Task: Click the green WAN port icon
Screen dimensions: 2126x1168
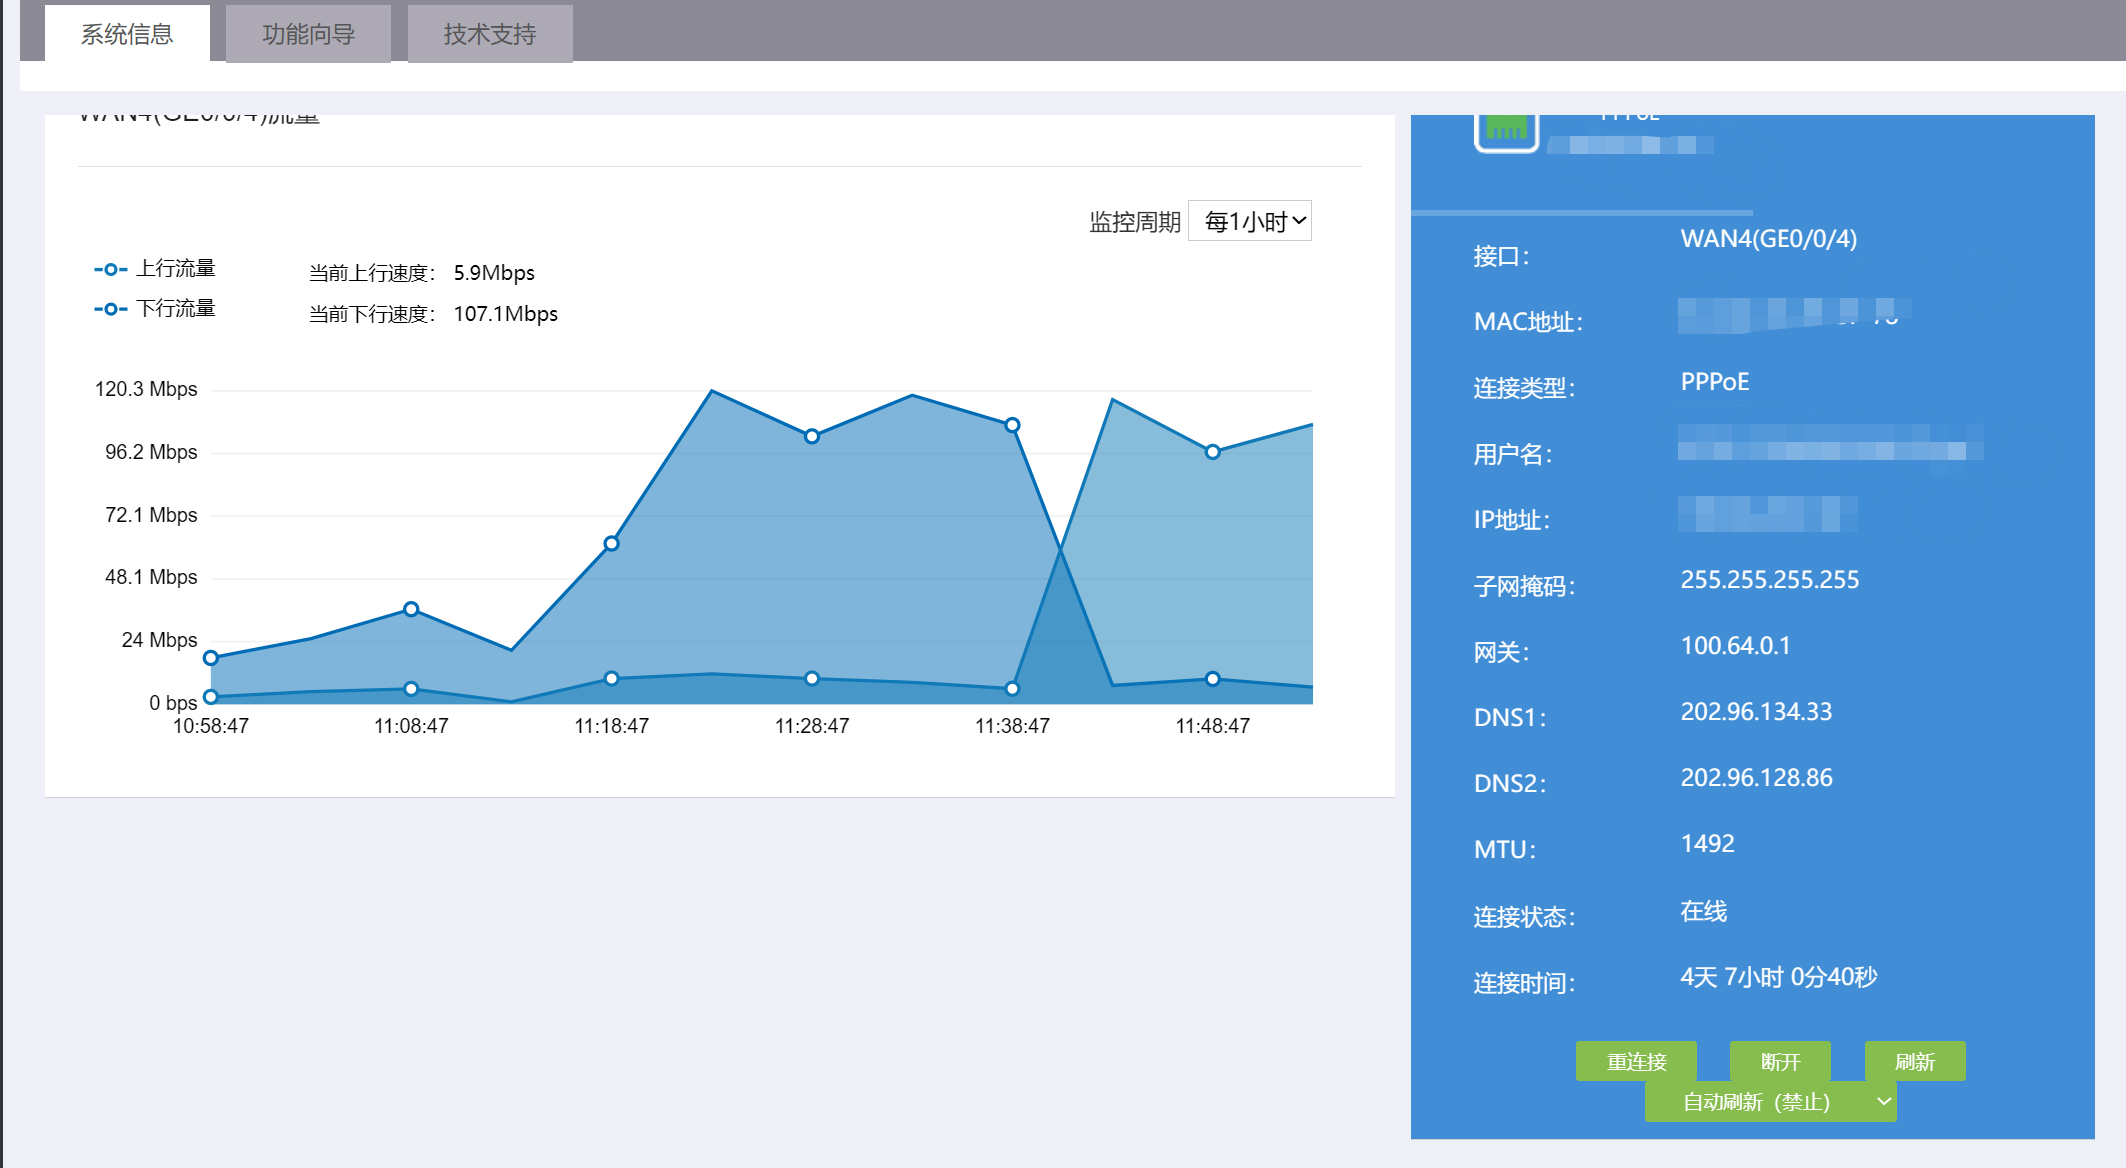Action: [x=1505, y=131]
